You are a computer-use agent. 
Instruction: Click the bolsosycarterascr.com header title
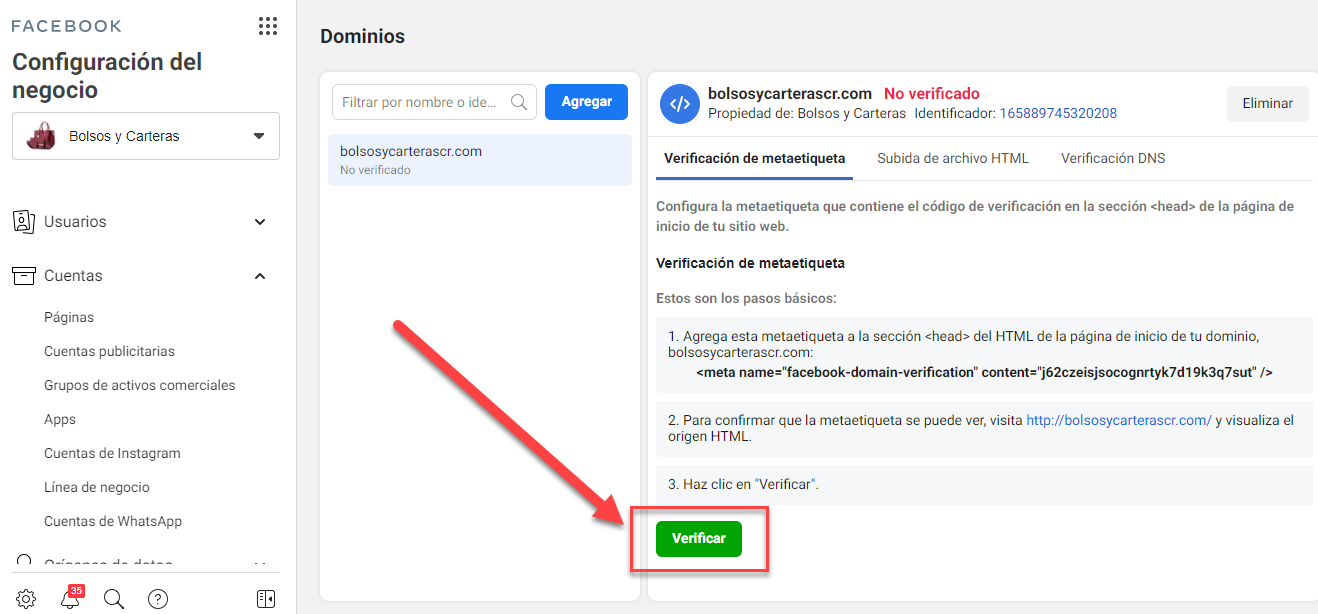pyautogui.click(x=790, y=94)
